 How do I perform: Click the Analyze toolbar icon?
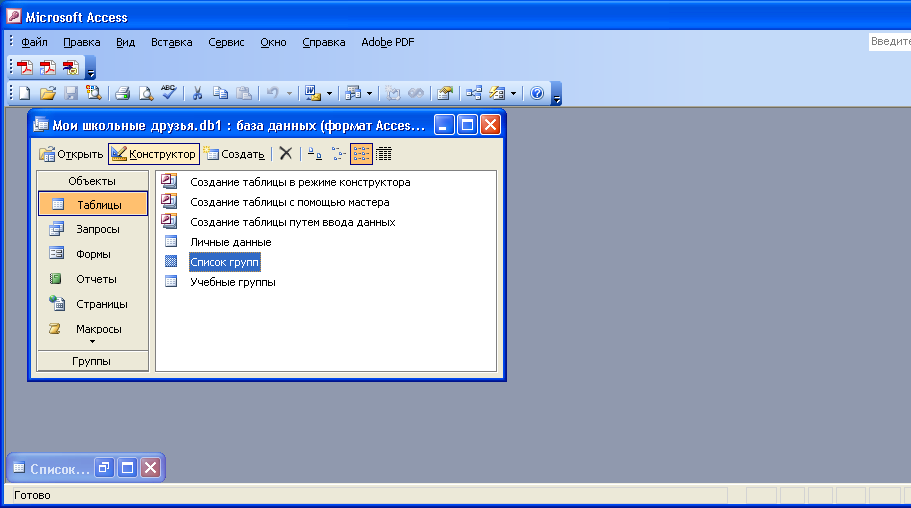point(353,93)
